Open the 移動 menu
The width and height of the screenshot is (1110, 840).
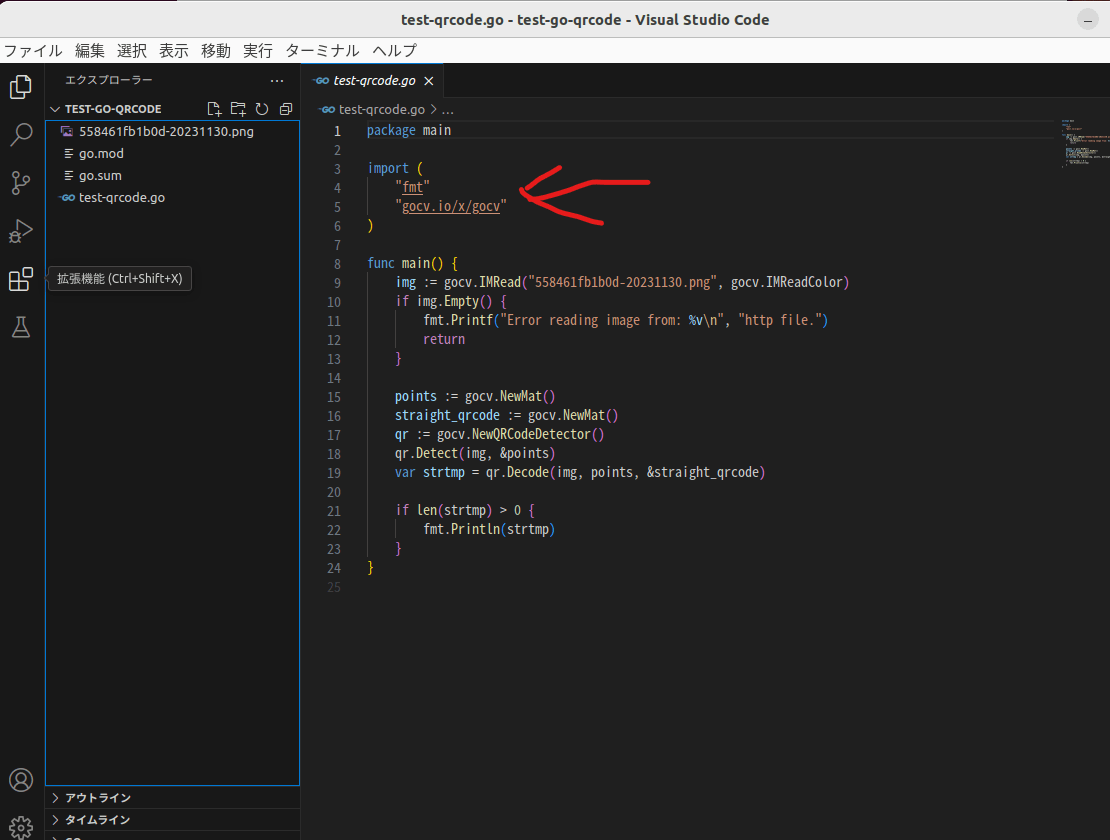point(216,51)
